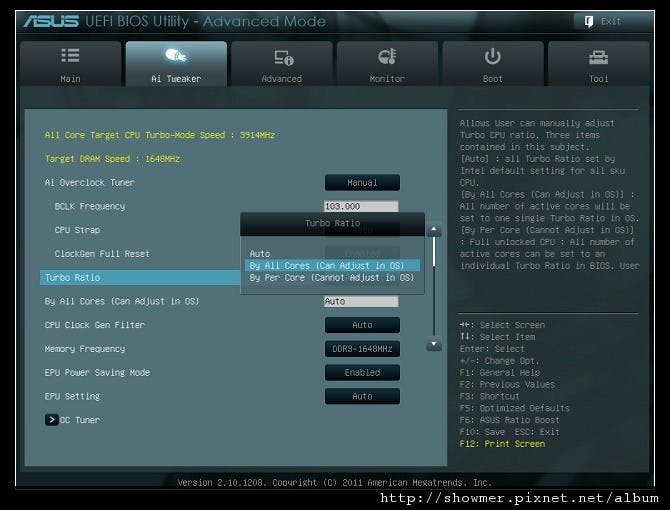Click the scroll down arrow
Viewport: 670px width, 510px height.
point(434,344)
